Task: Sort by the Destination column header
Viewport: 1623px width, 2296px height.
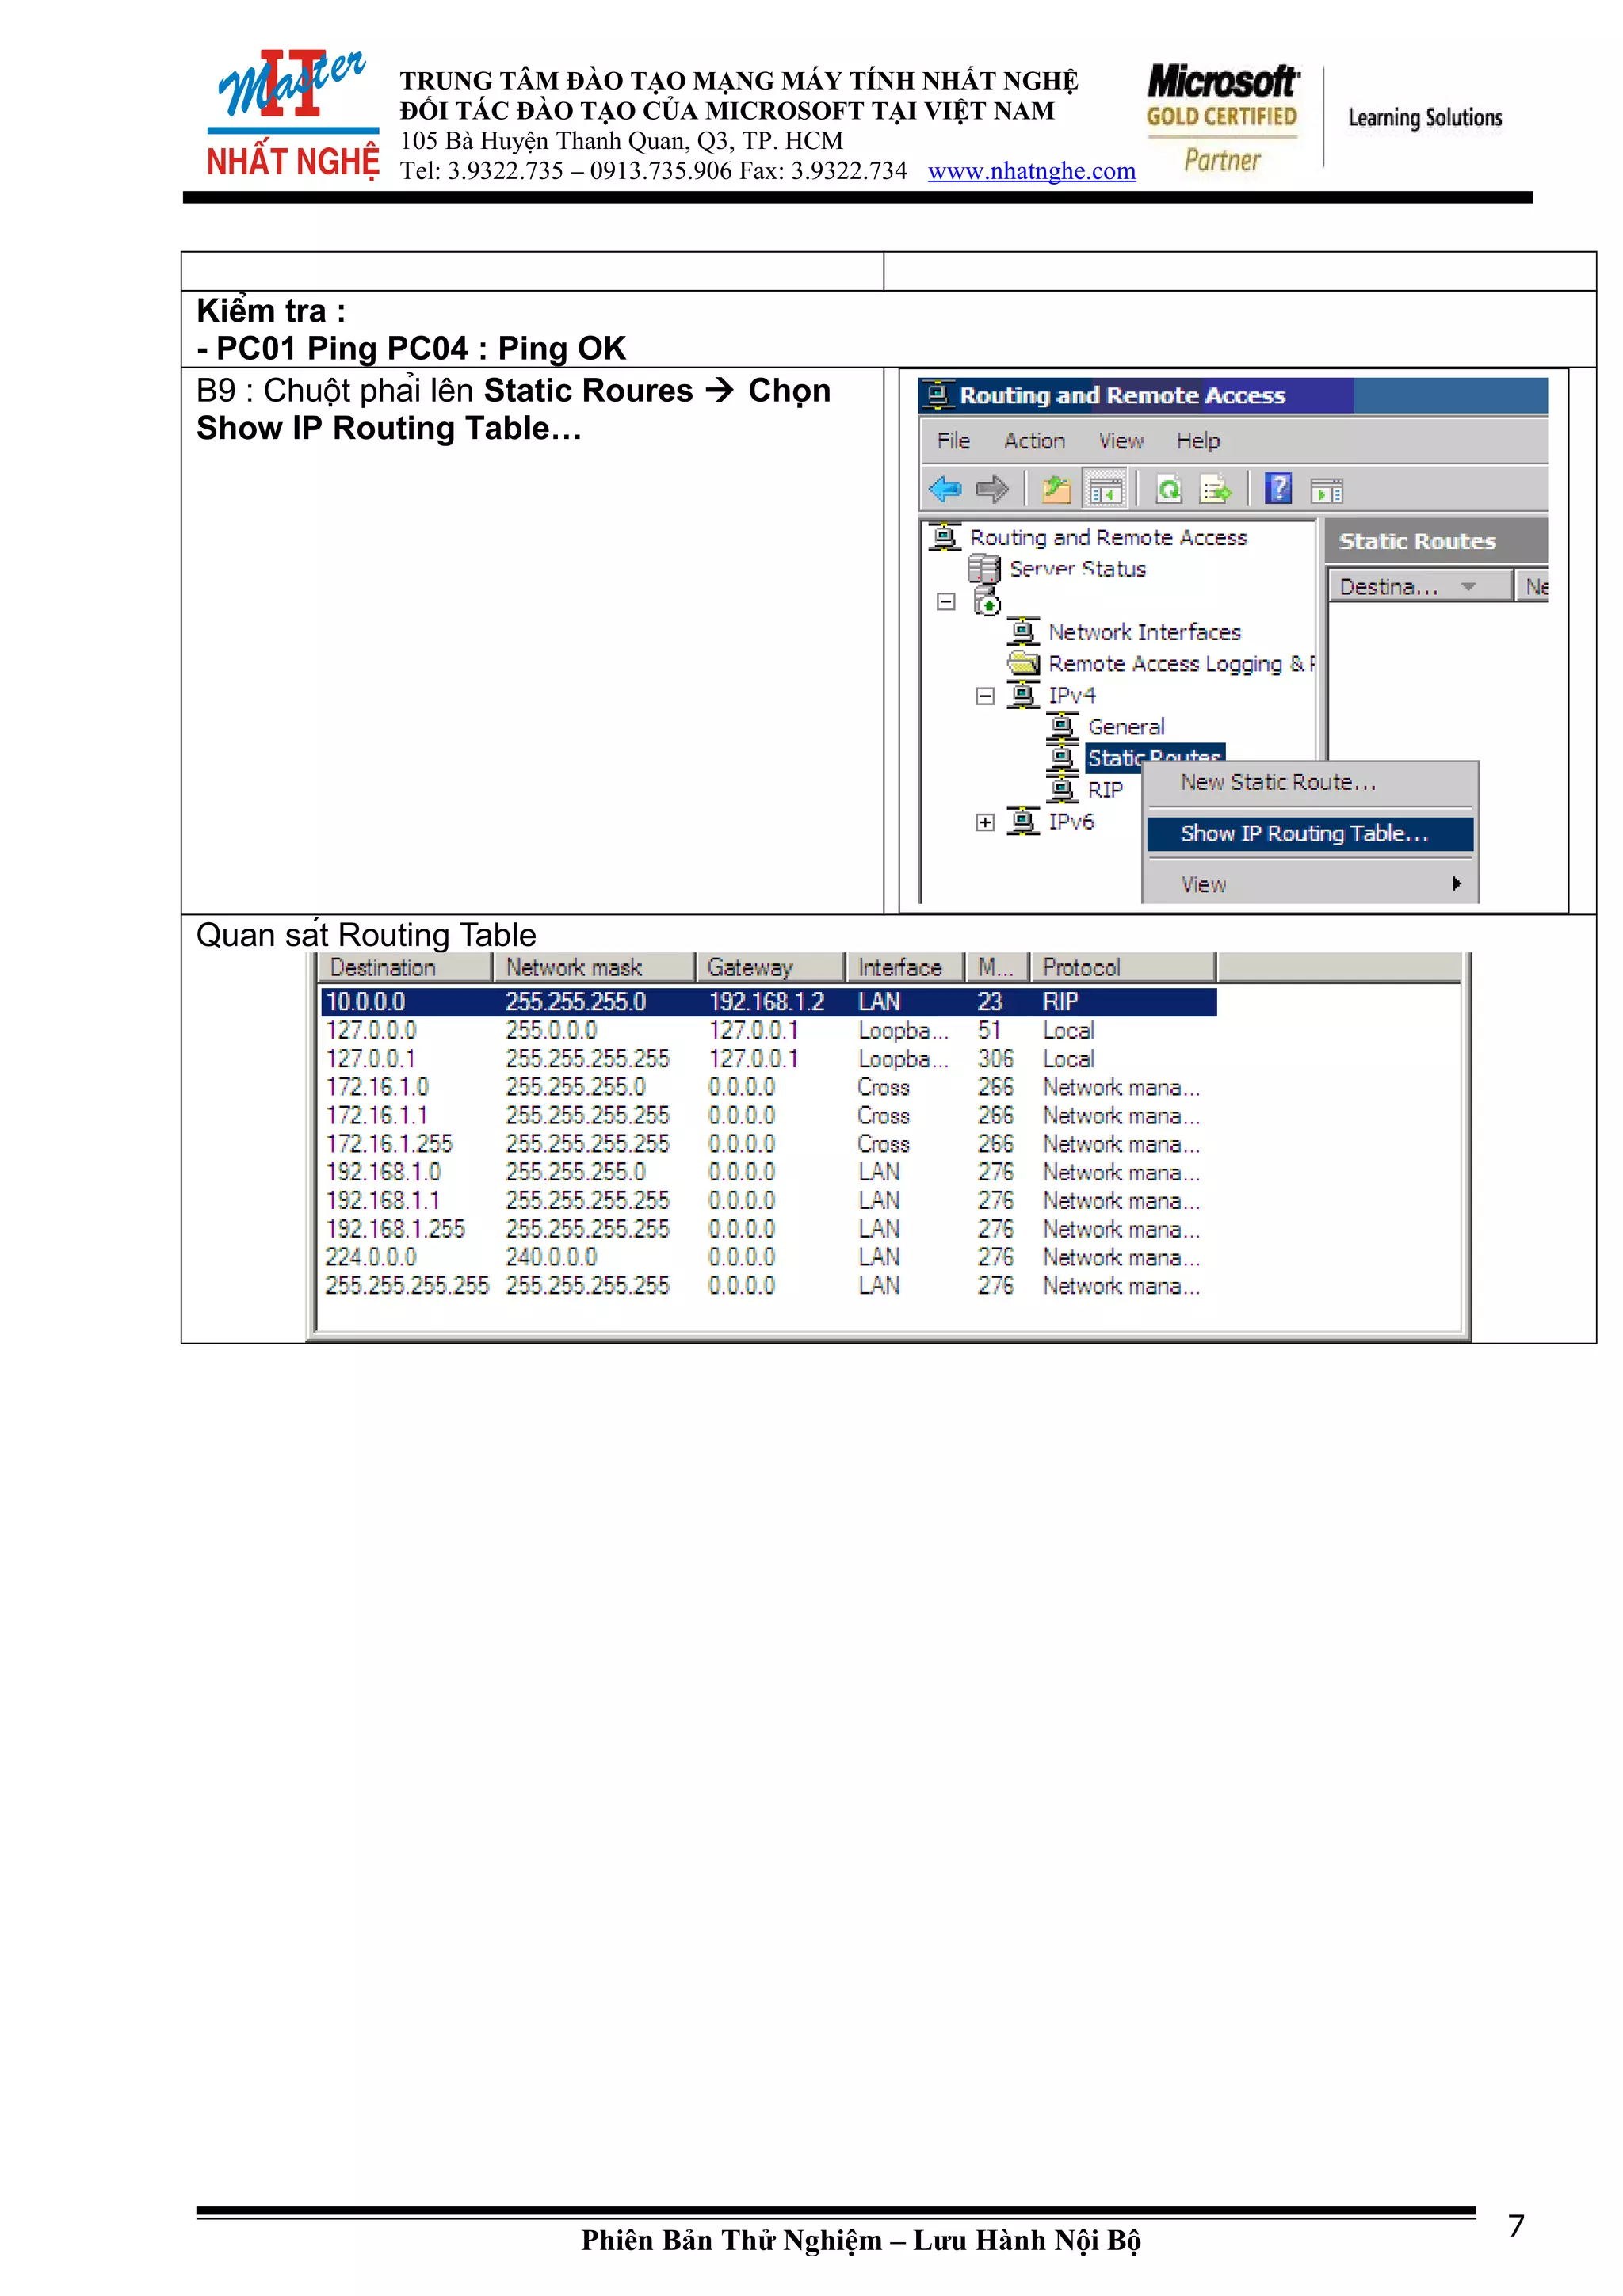Action: coord(404,967)
